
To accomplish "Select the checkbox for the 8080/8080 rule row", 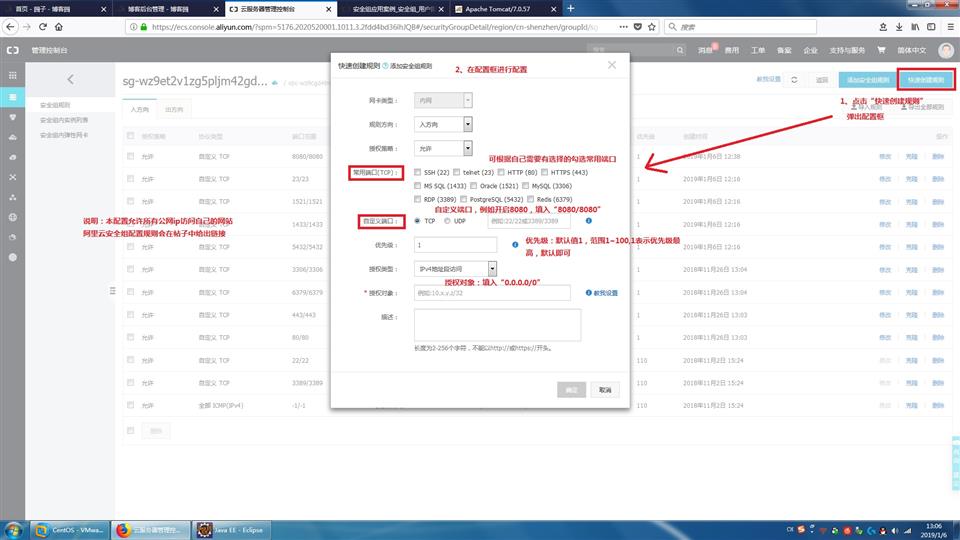I will 130,156.
